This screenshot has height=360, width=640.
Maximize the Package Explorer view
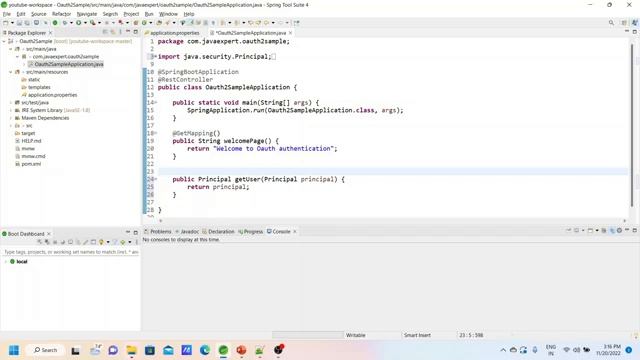136,32
